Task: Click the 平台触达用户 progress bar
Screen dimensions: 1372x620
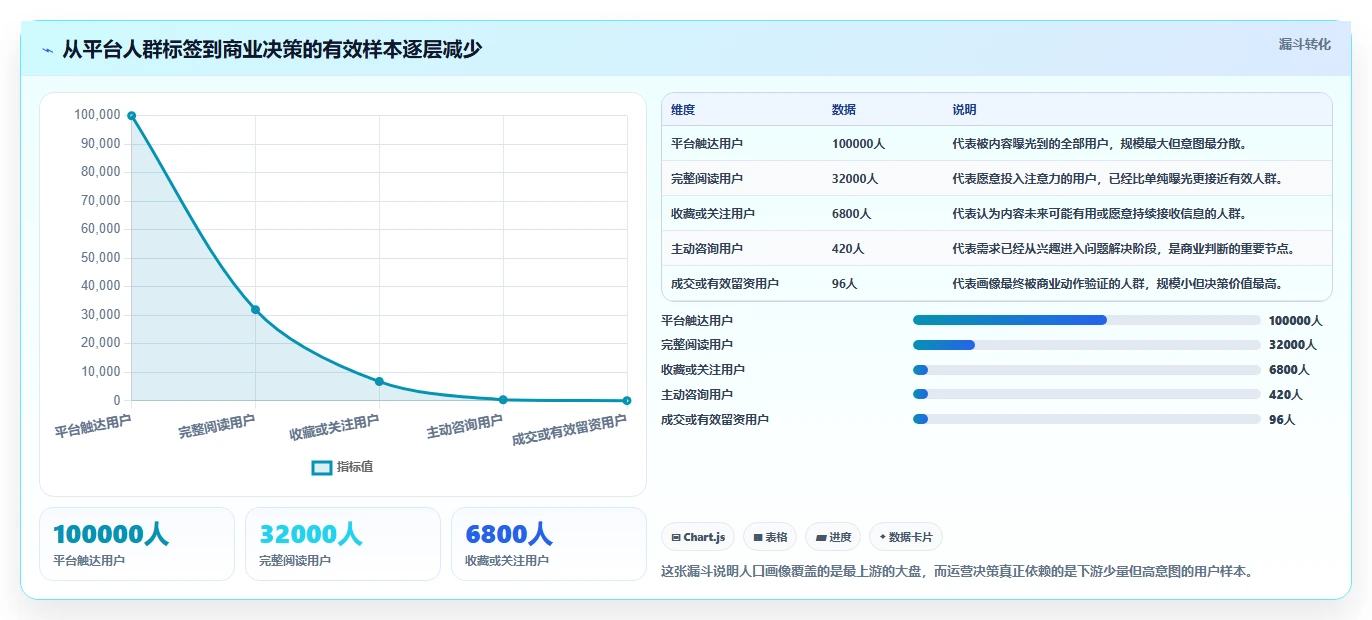Action: pyautogui.click(x=1086, y=320)
